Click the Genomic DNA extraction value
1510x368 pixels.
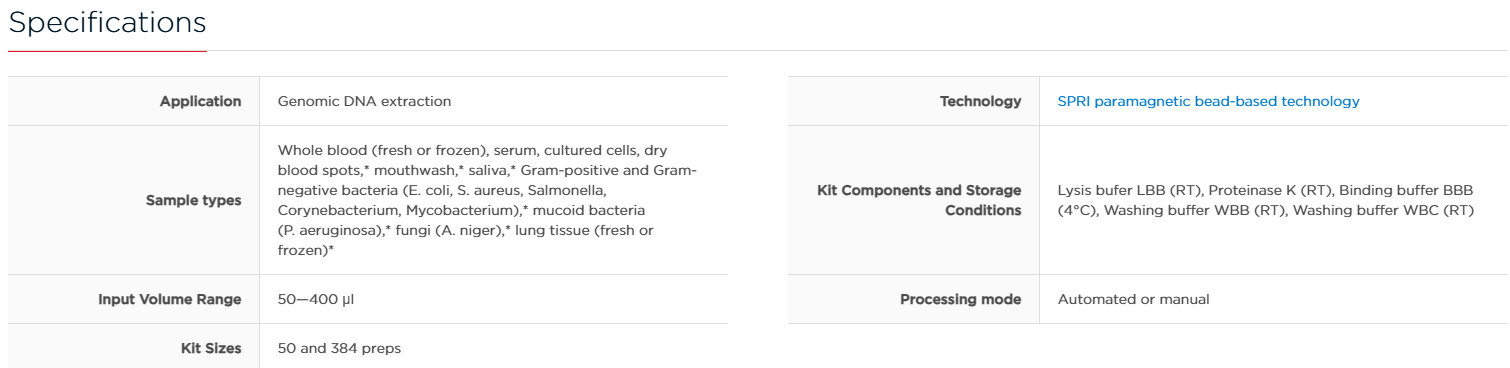pyautogui.click(x=364, y=101)
